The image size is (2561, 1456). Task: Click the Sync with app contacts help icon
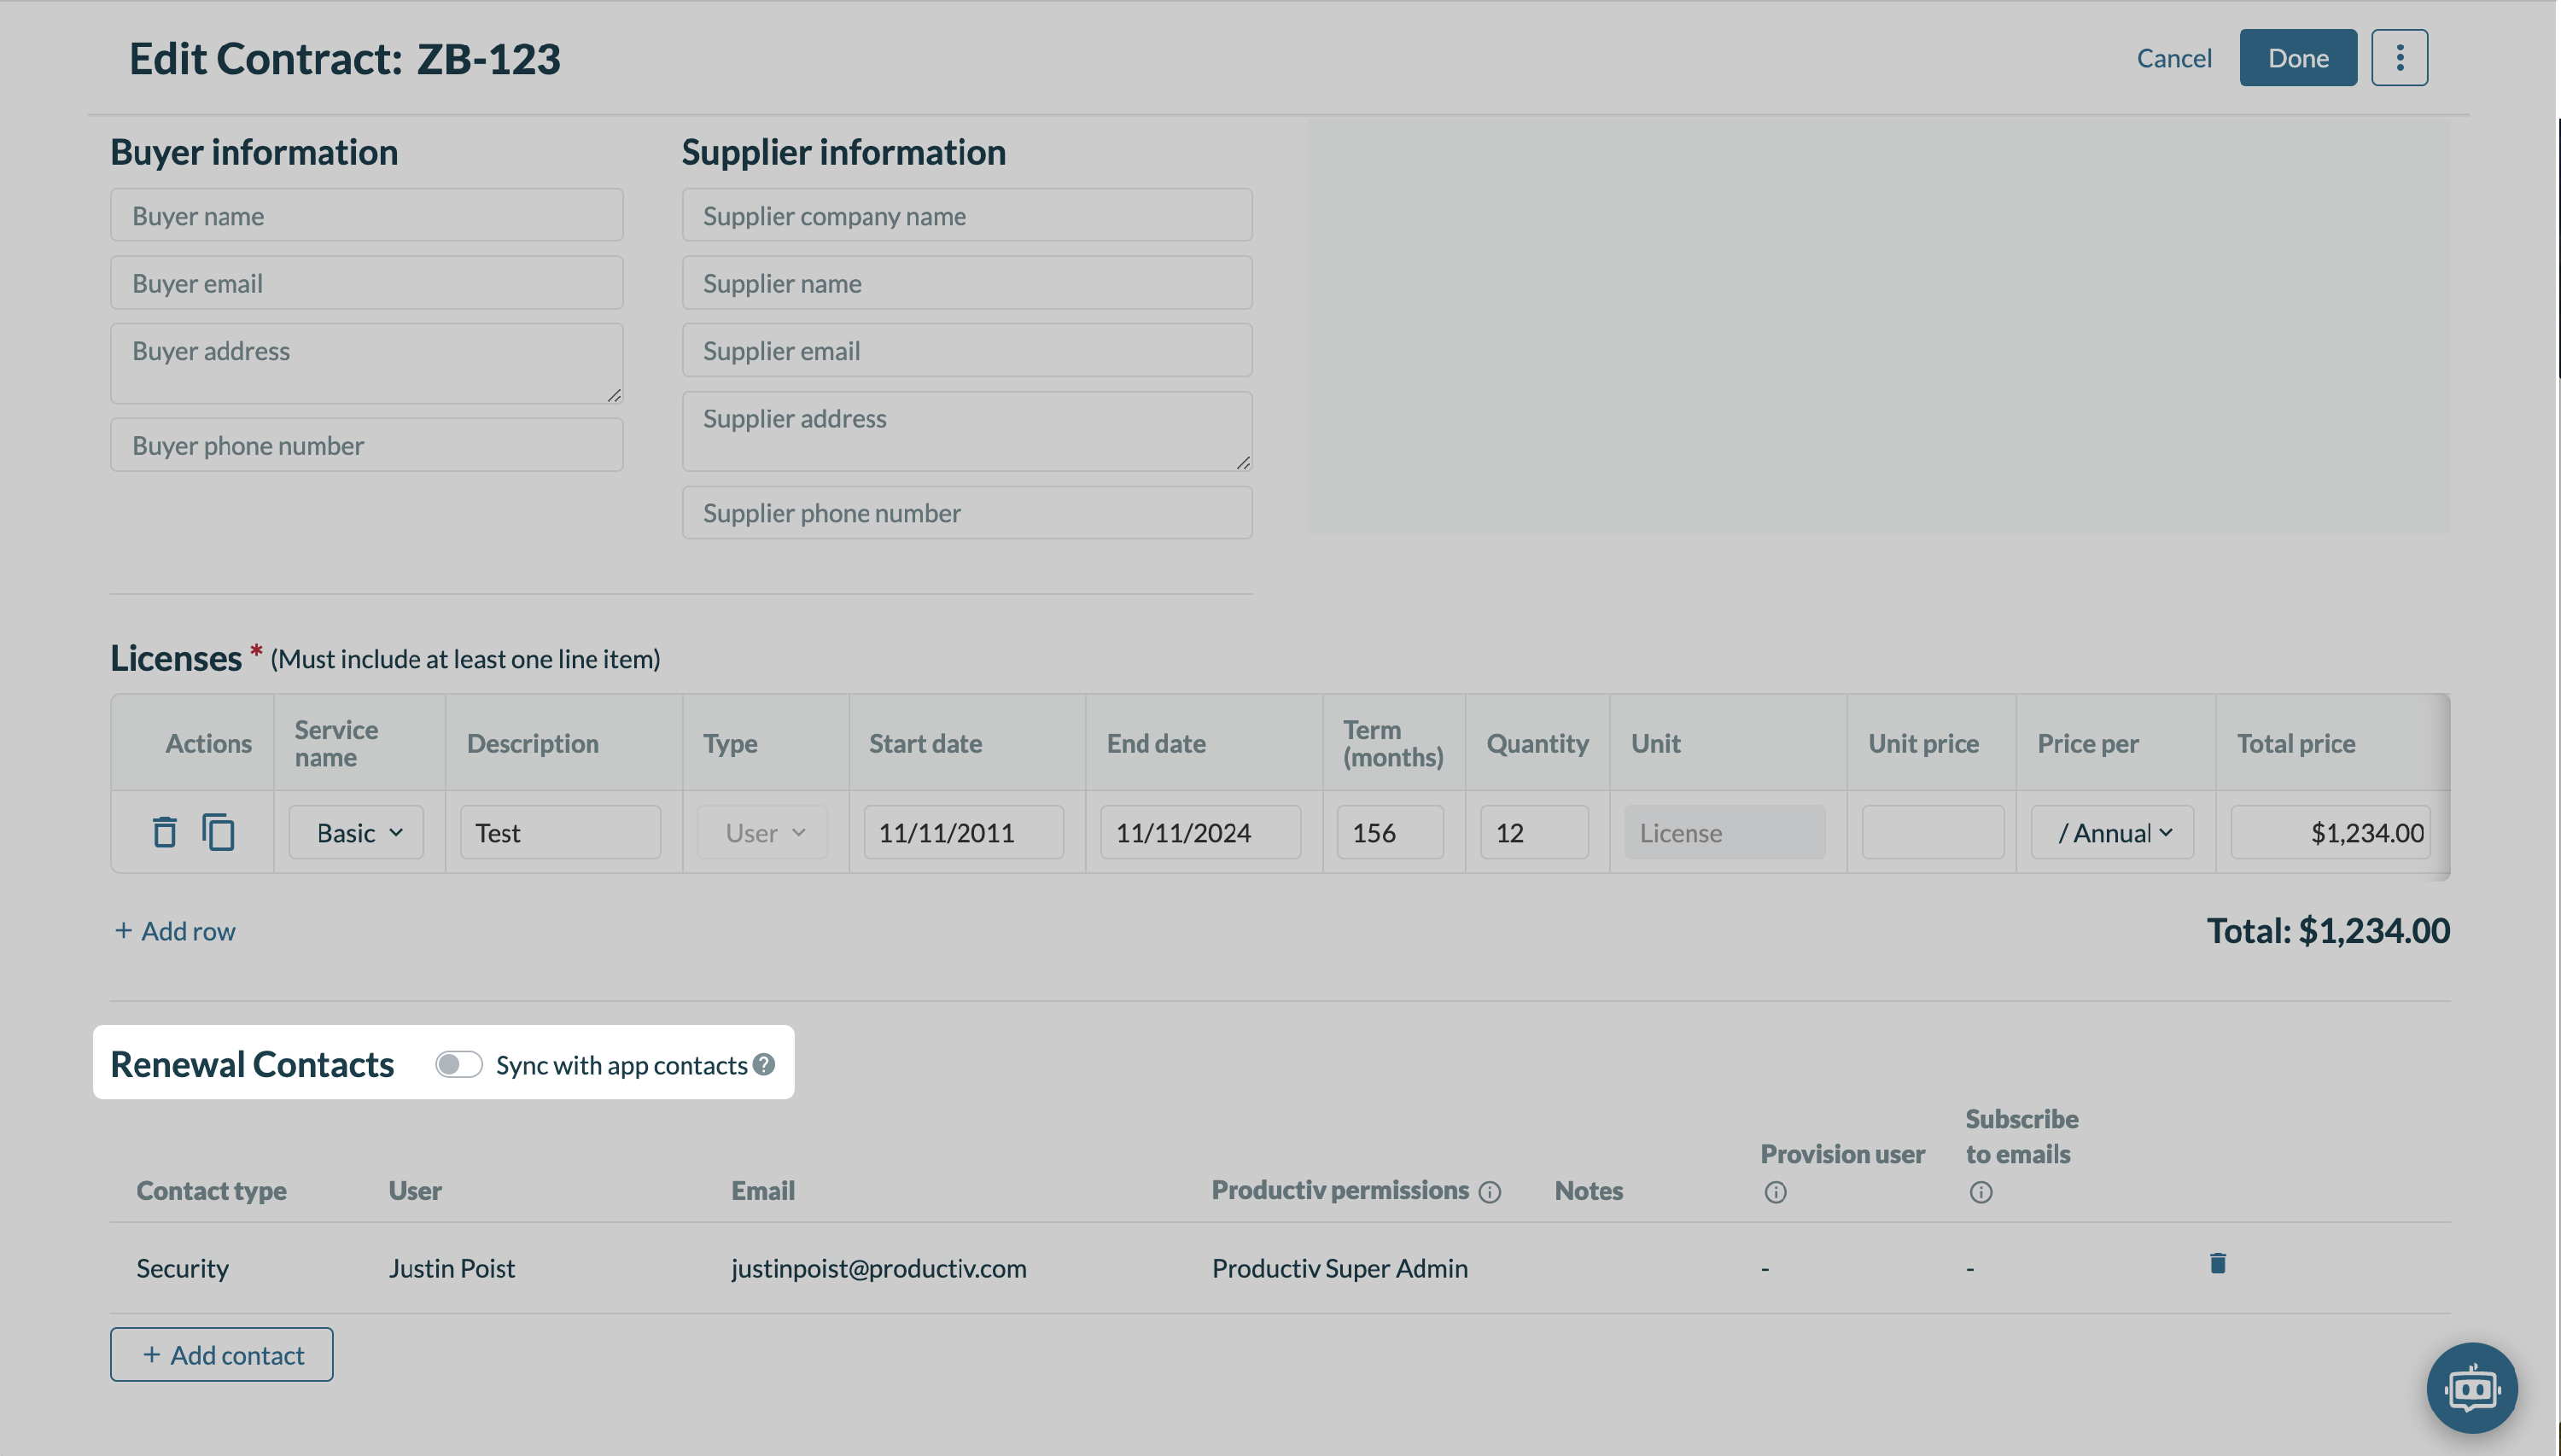(x=764, y=1064)
